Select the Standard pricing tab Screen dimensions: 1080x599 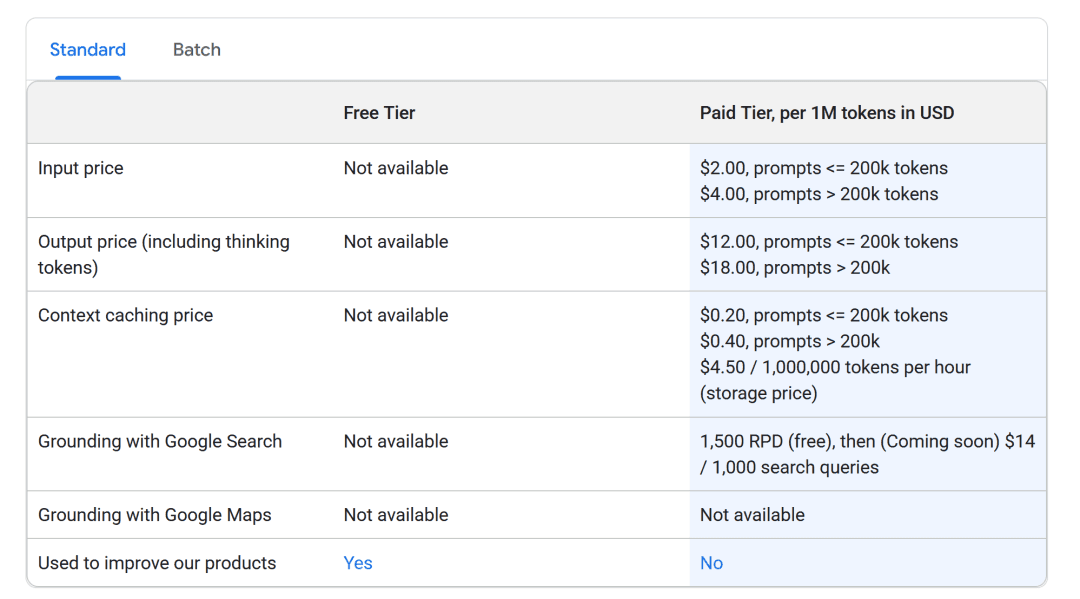coord(88,50)
